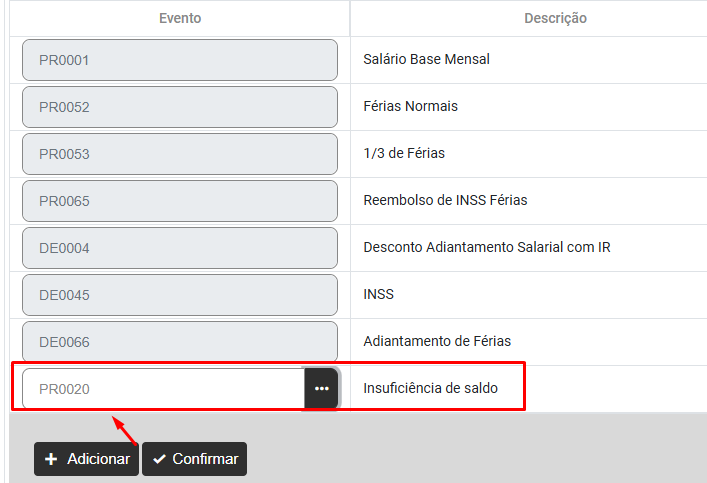Click the DE0045 event field
This screenshot has width=707, height=483.
[180, 295]
